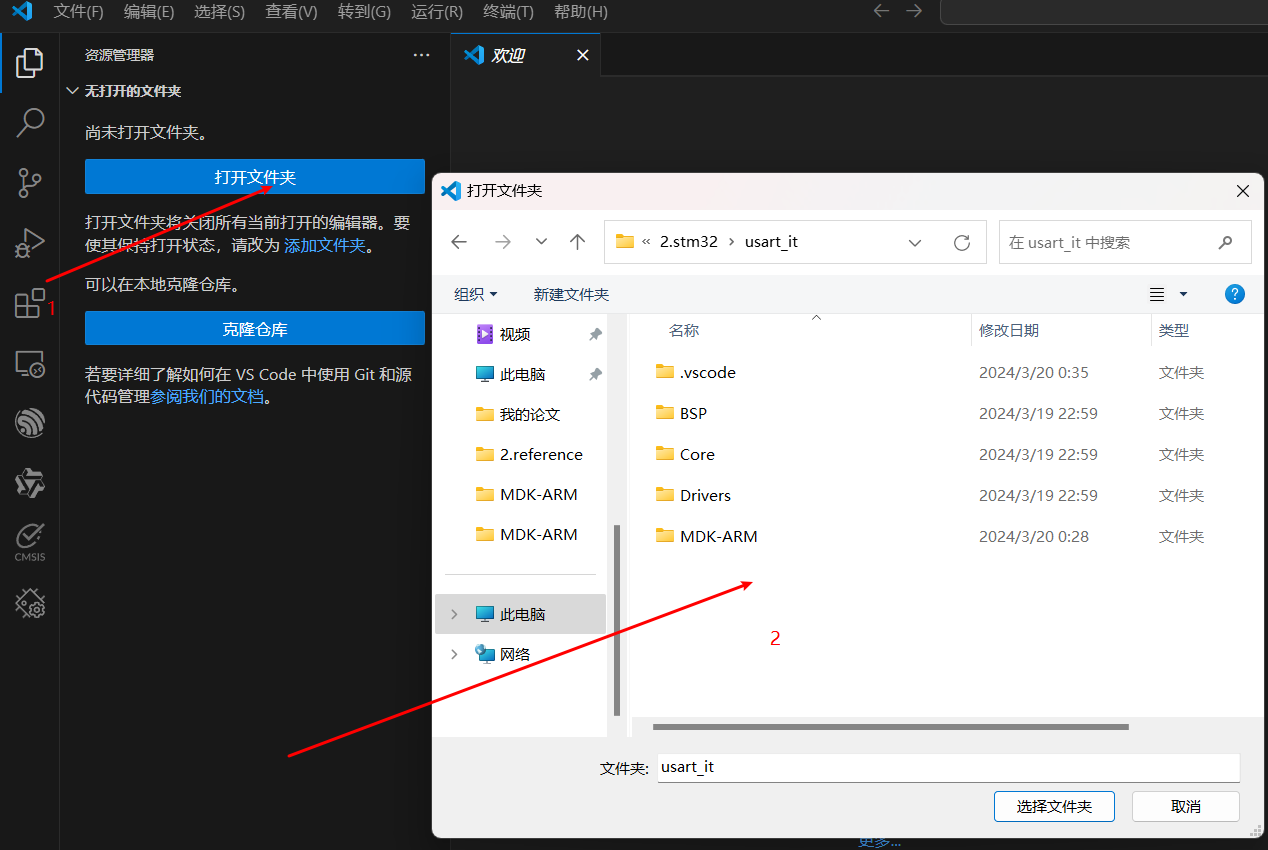Open the Extensions view
Viewport: 1268px width, 850px height.
pyautogui.click(x=29, y=302)
